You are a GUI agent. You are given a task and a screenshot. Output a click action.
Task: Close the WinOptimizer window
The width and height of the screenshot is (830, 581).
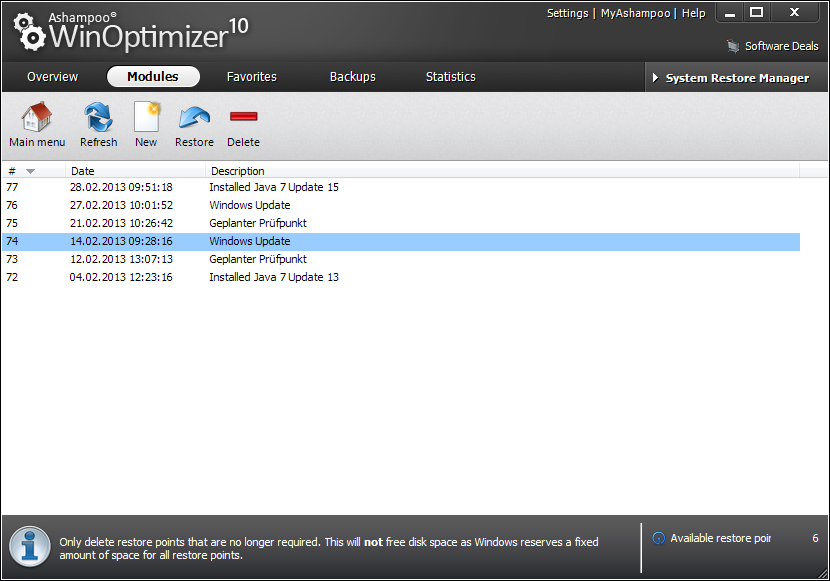795,12
